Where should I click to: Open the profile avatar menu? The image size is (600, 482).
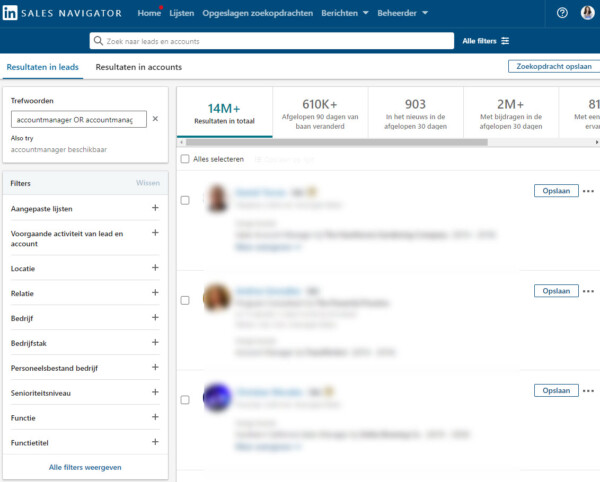tap(587, 13)
